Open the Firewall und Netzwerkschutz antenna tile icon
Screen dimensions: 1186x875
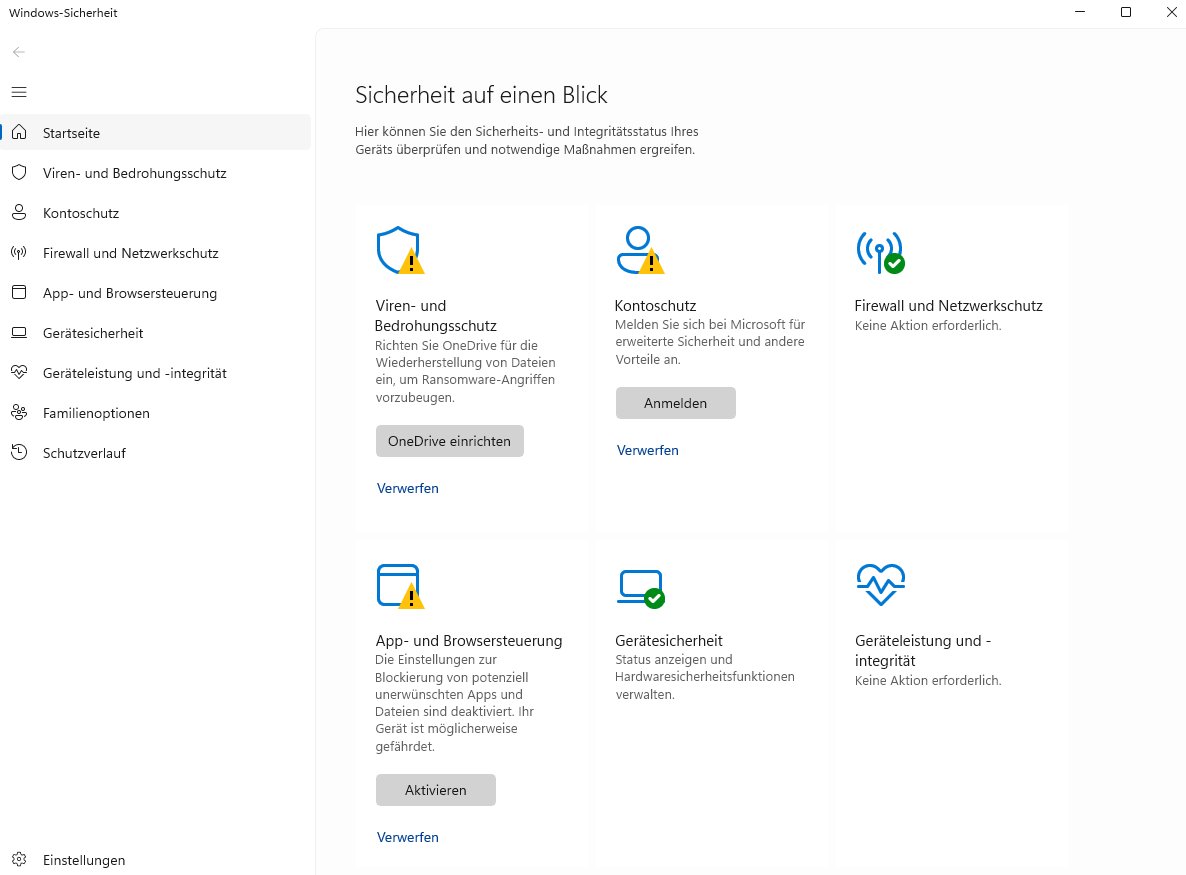(879, 250)
